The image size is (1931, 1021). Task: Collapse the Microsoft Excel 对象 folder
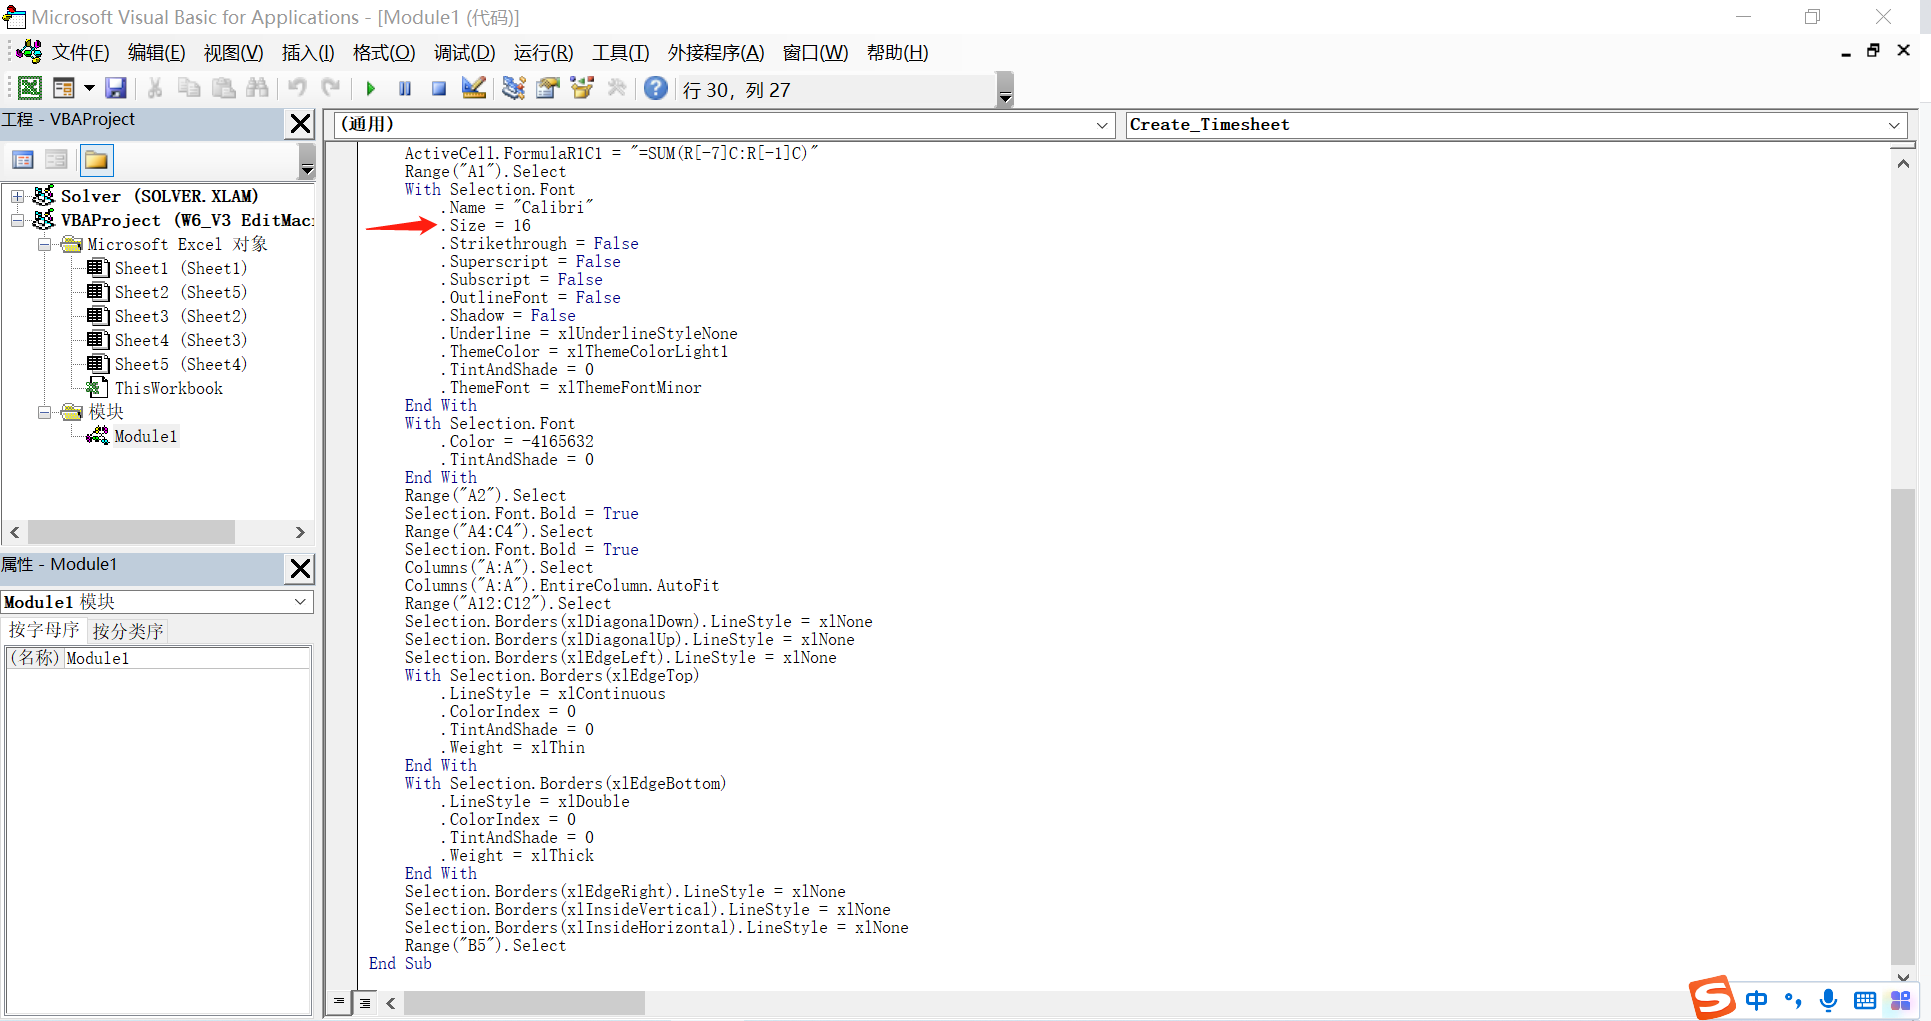pyautogui.click(x=44, y=244)
